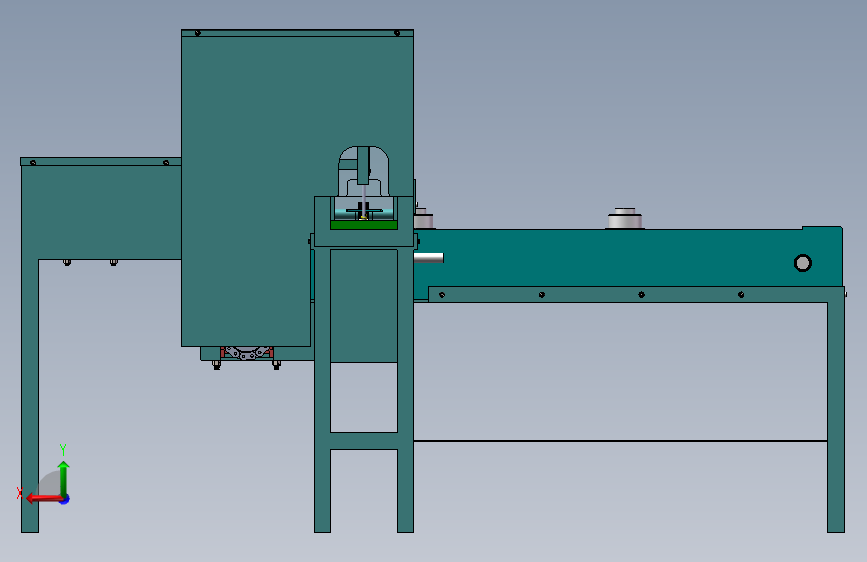Image resolution: width=867 pixels, height=562 pixels.
Task: Select the horizontal crossbar under the conveyor frame
Action: coord(620,441)
